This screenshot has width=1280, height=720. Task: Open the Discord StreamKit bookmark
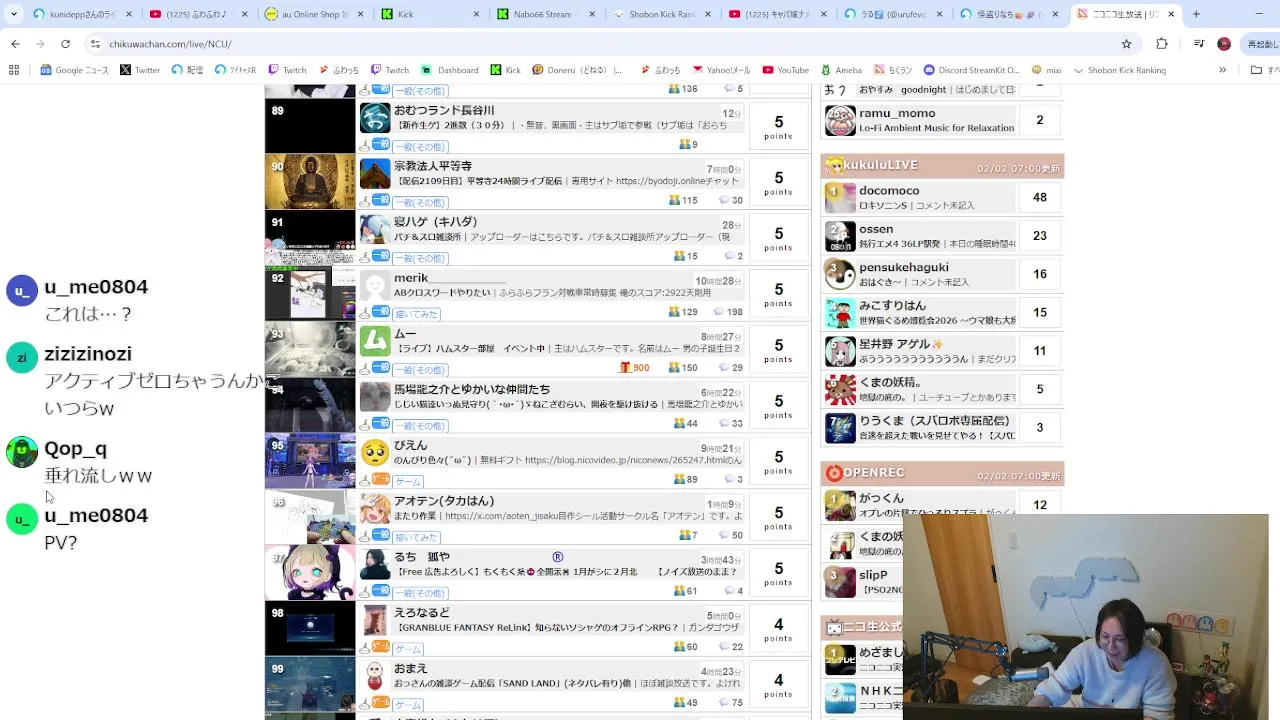971,70
